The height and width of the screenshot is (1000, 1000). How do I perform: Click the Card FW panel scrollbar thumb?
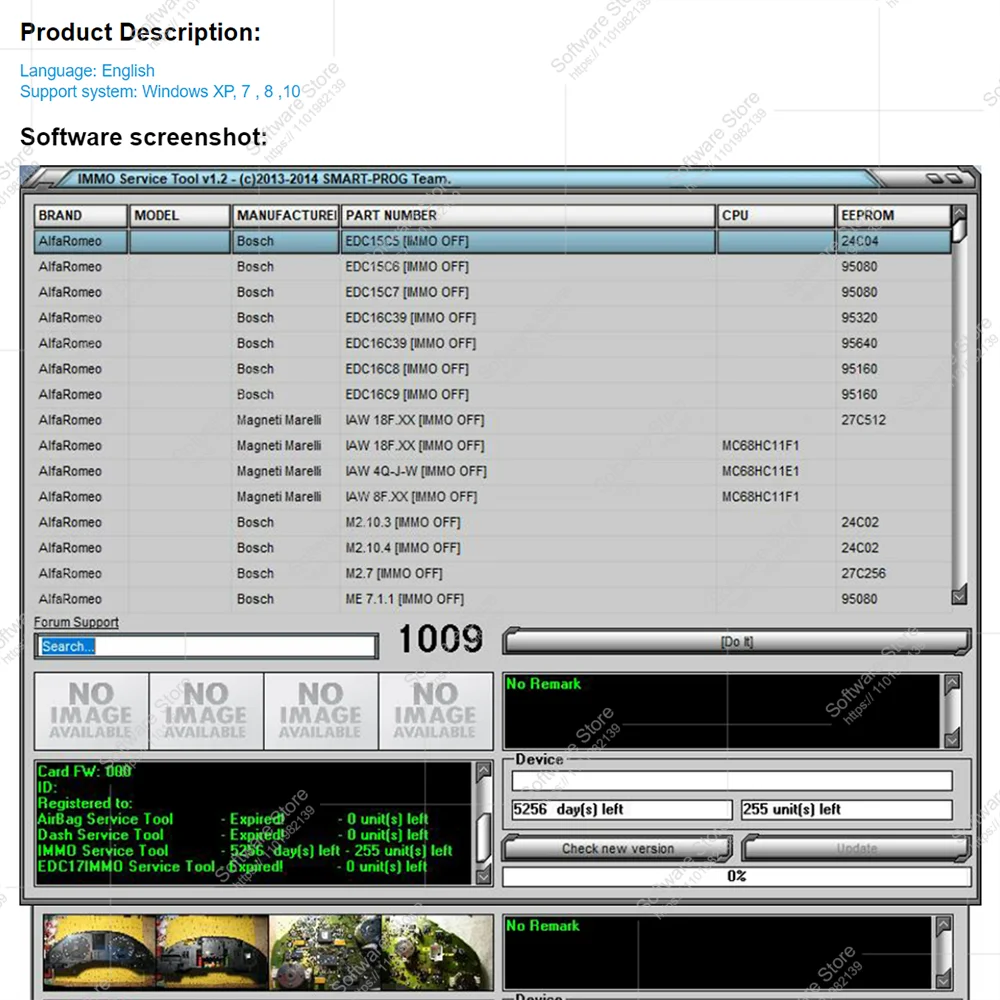pyautogui.click(x=483, y=837)
